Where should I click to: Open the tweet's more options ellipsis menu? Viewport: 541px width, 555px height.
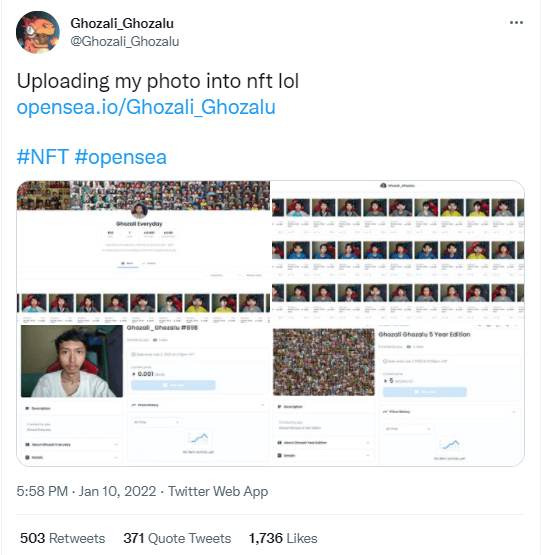point(516,23)
